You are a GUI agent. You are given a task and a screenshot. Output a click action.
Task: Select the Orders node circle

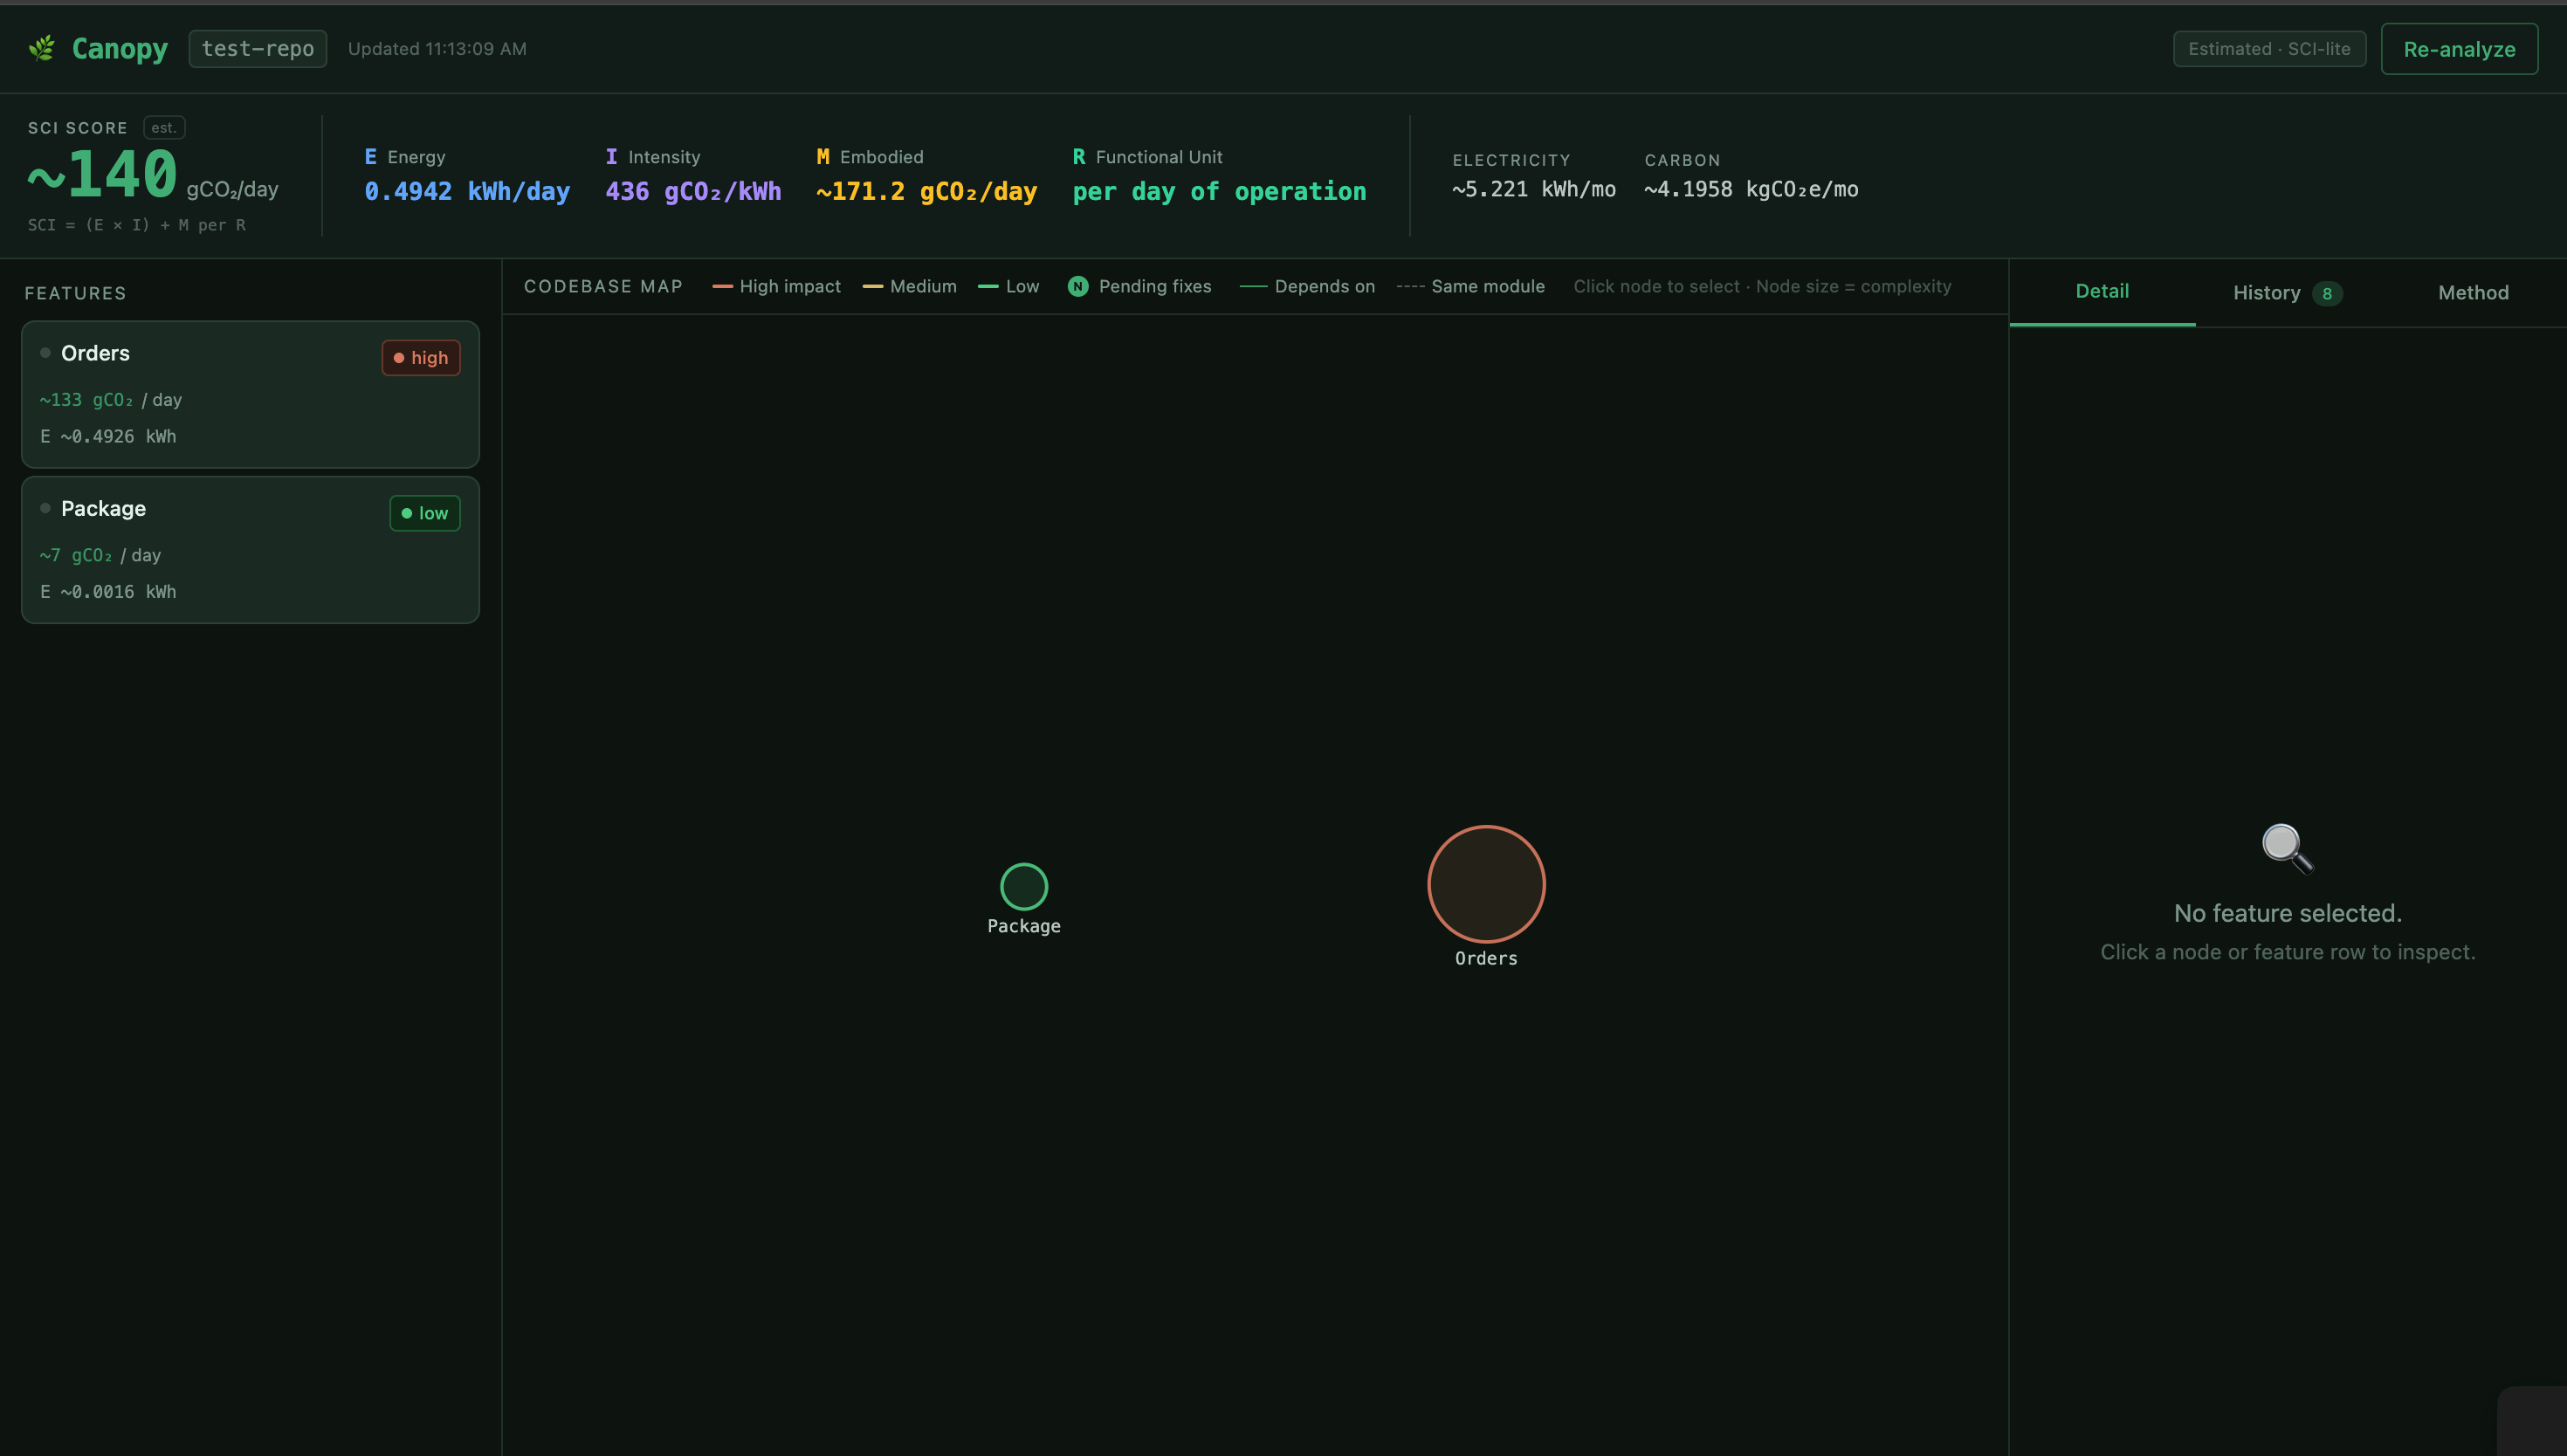tap(1486, 884)
